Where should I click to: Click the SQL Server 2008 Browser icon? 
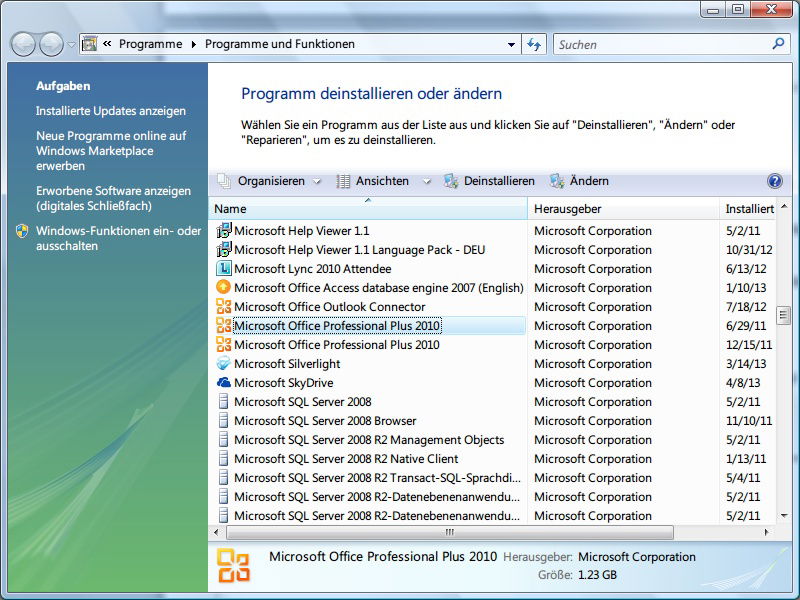click(223, 420)
